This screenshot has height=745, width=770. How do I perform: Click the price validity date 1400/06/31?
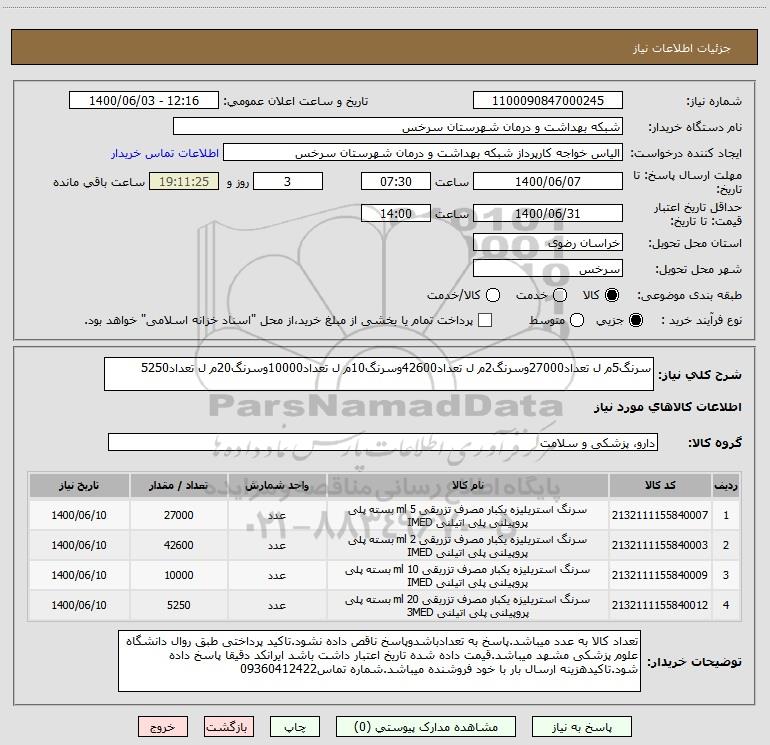(x=548, y=213)
